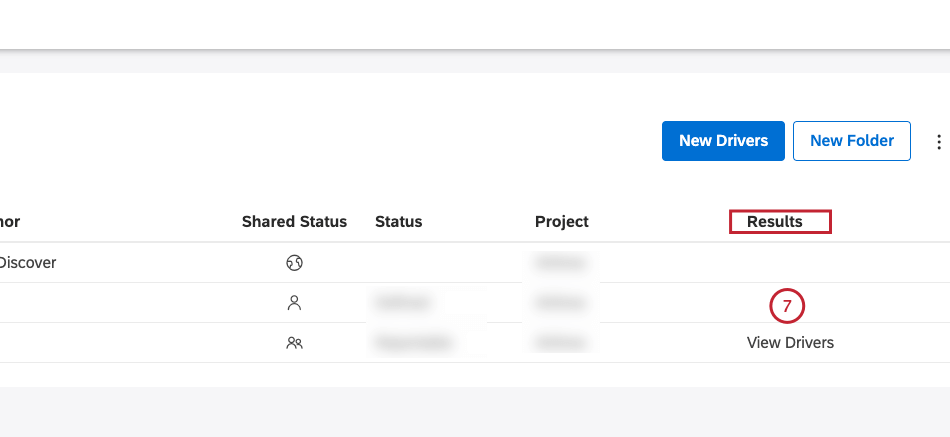Click the blurred Project cell in the View Drivers row

(x=560, y=342)
